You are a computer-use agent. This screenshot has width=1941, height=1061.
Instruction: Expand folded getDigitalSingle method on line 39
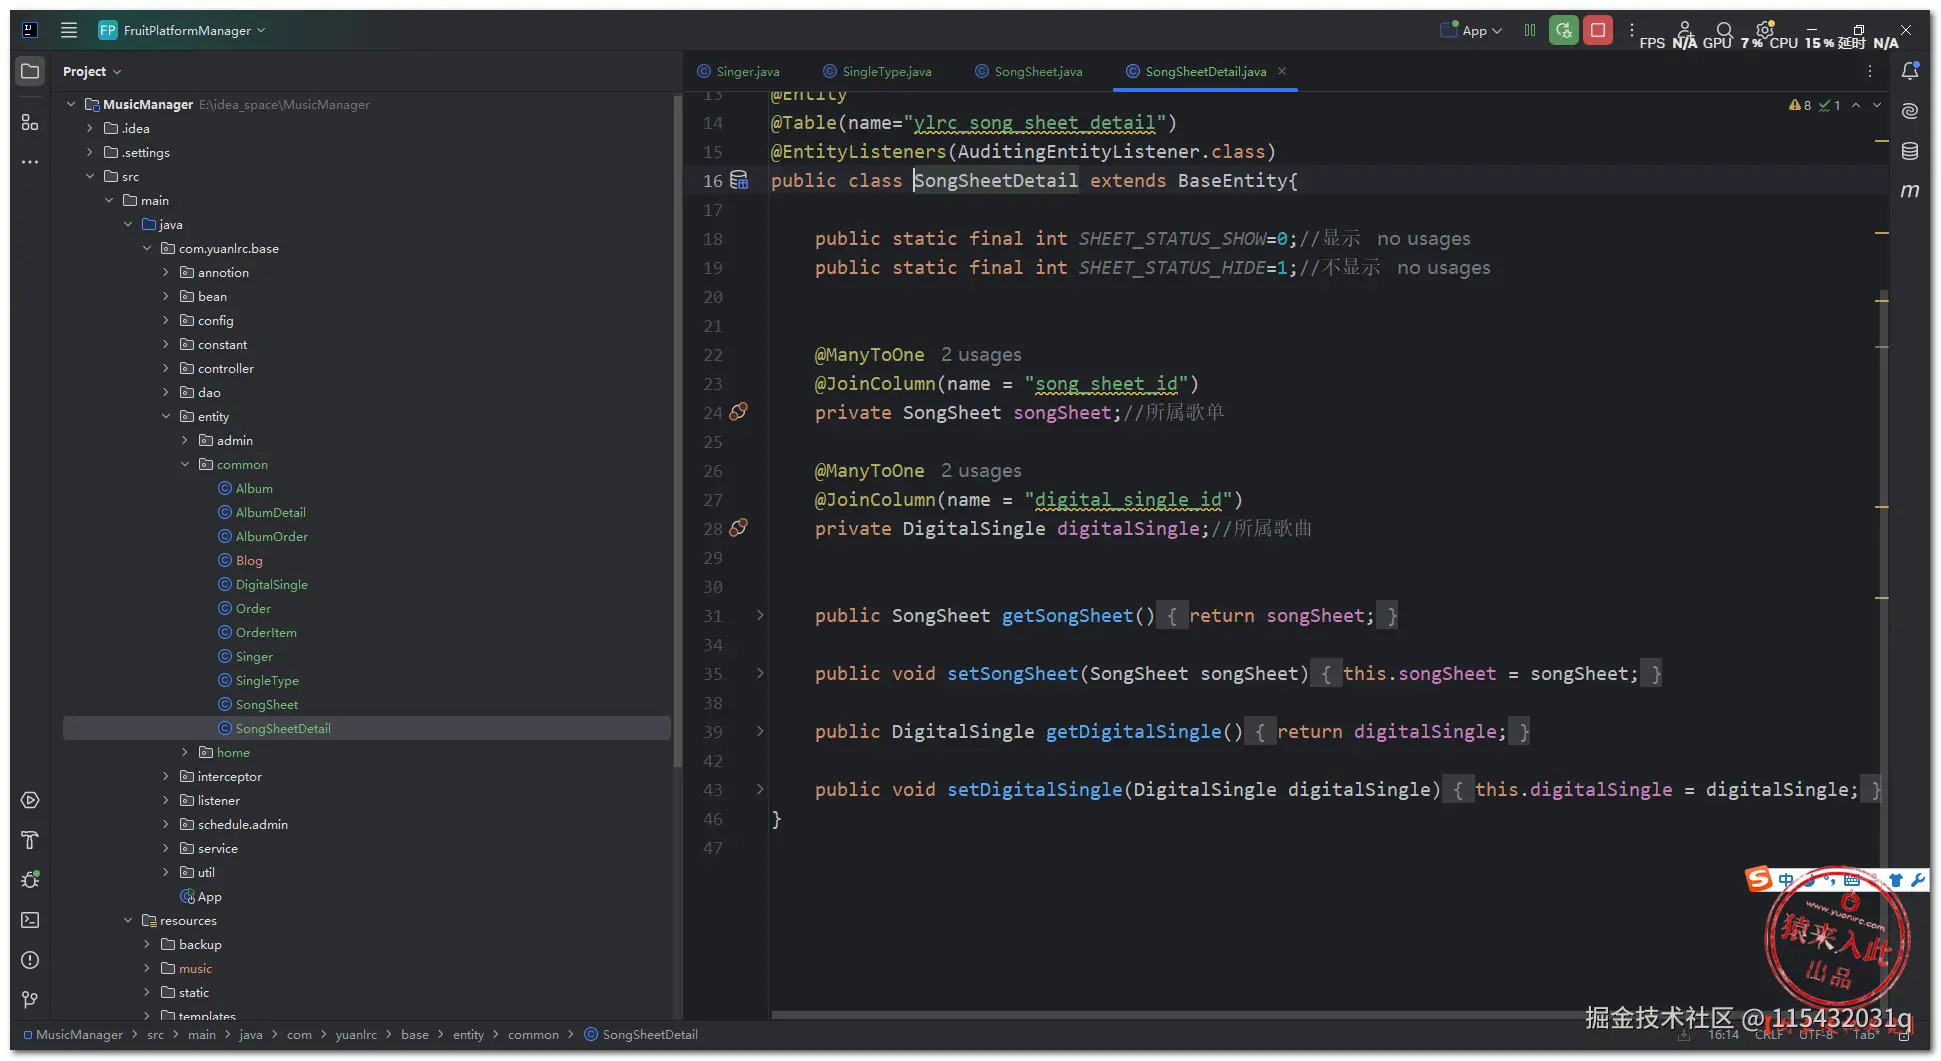tap(760, 731)
